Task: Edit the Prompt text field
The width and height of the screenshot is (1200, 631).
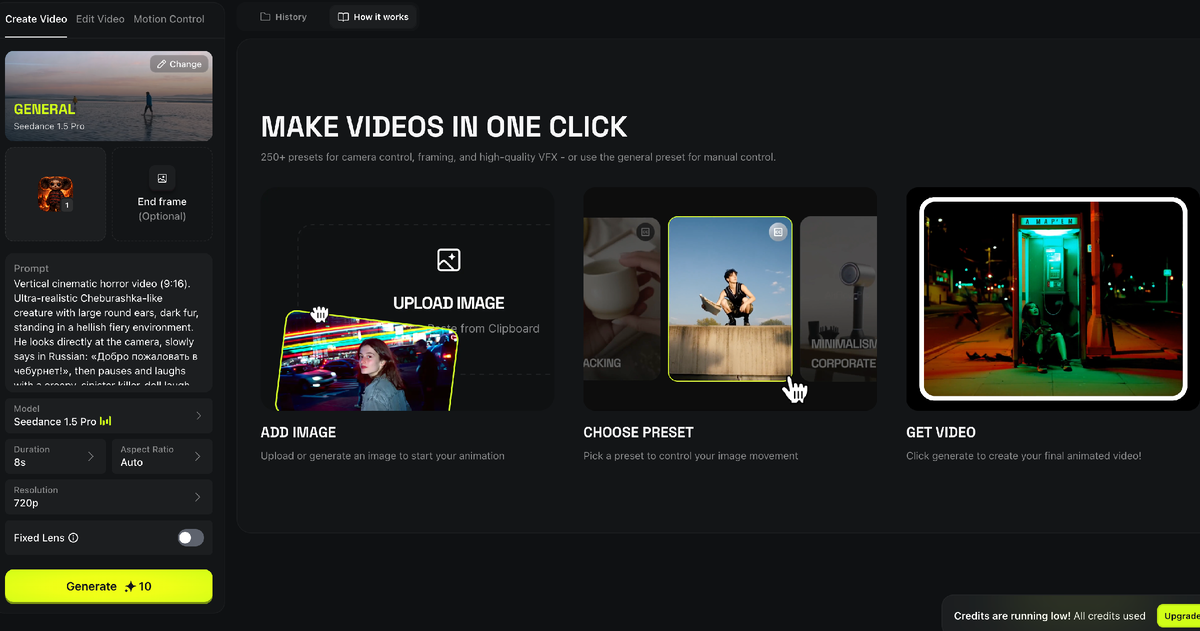Action: point(109,323)
